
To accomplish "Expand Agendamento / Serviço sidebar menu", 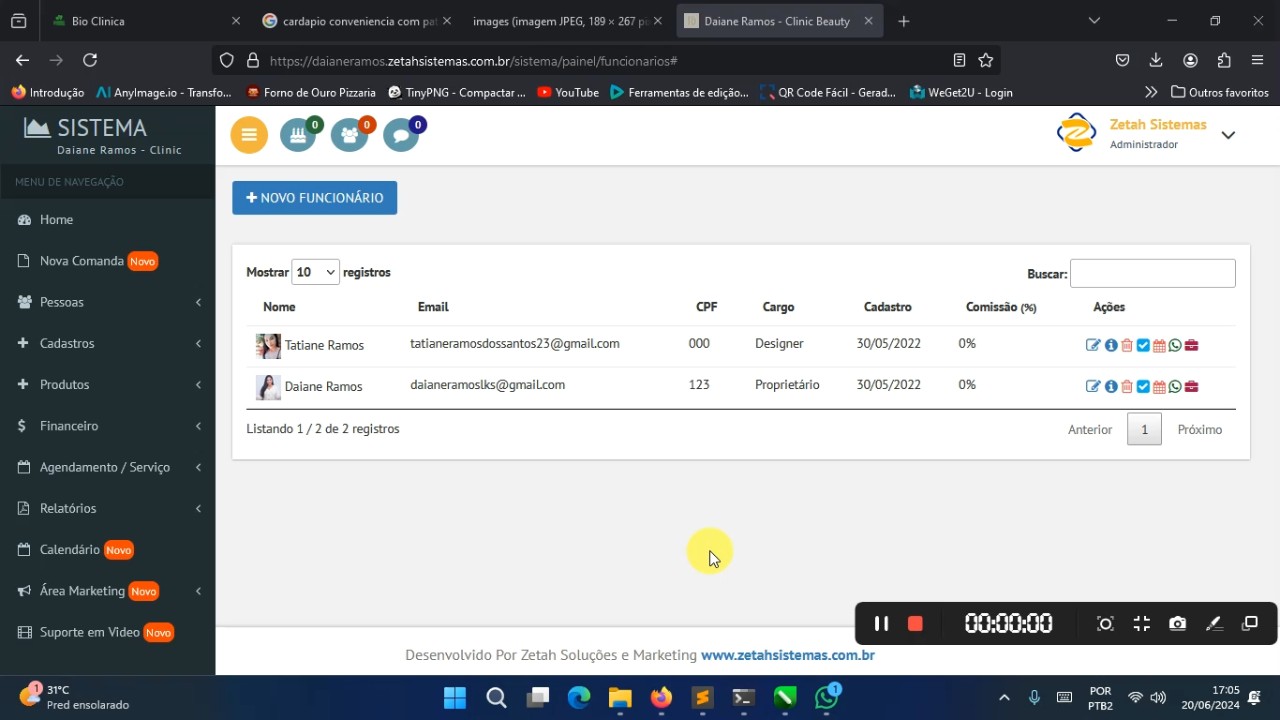I will (x=108, y=467).
